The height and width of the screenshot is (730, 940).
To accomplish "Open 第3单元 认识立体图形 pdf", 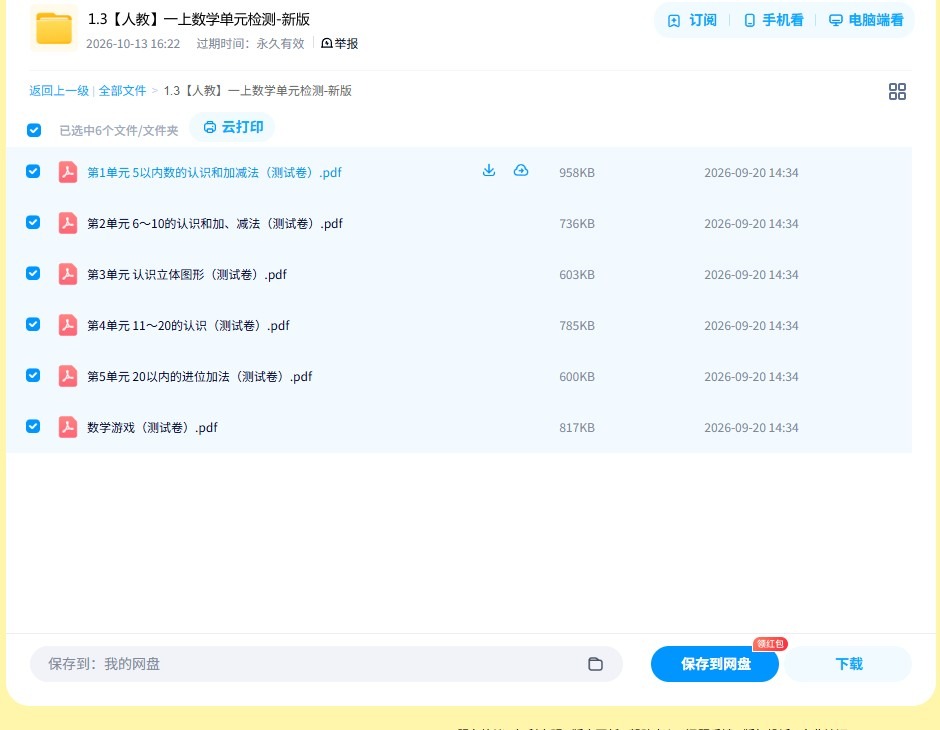I will [187, 274].
